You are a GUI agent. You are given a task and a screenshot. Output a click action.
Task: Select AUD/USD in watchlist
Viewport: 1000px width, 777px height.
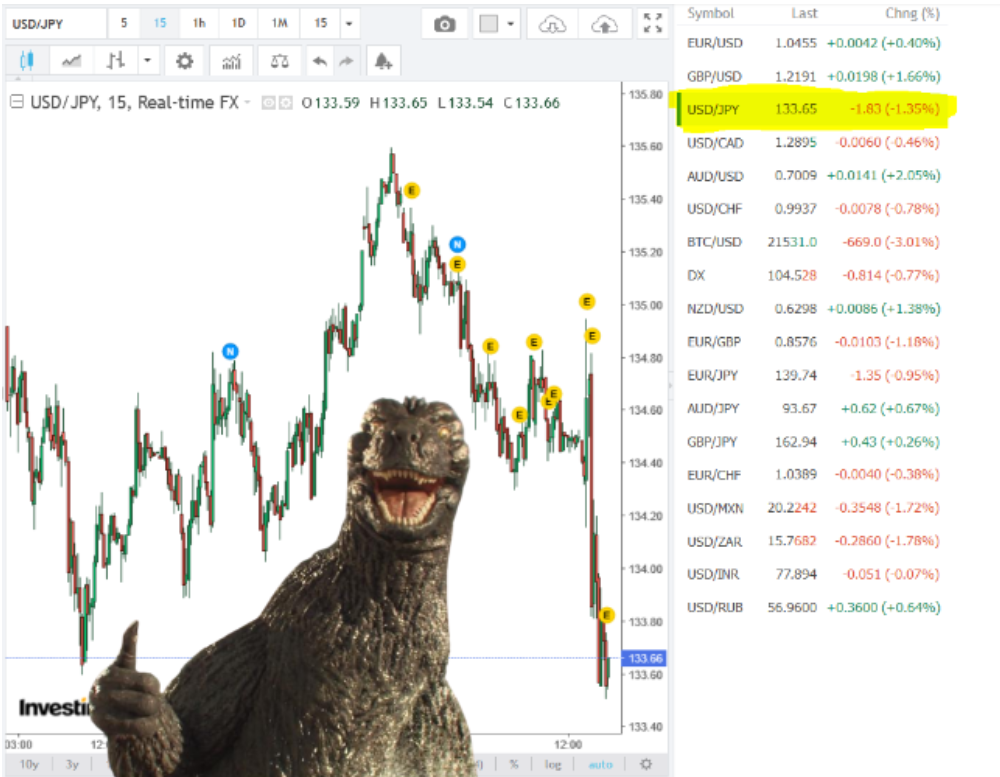pyautogui.click(x=813, y=175)
